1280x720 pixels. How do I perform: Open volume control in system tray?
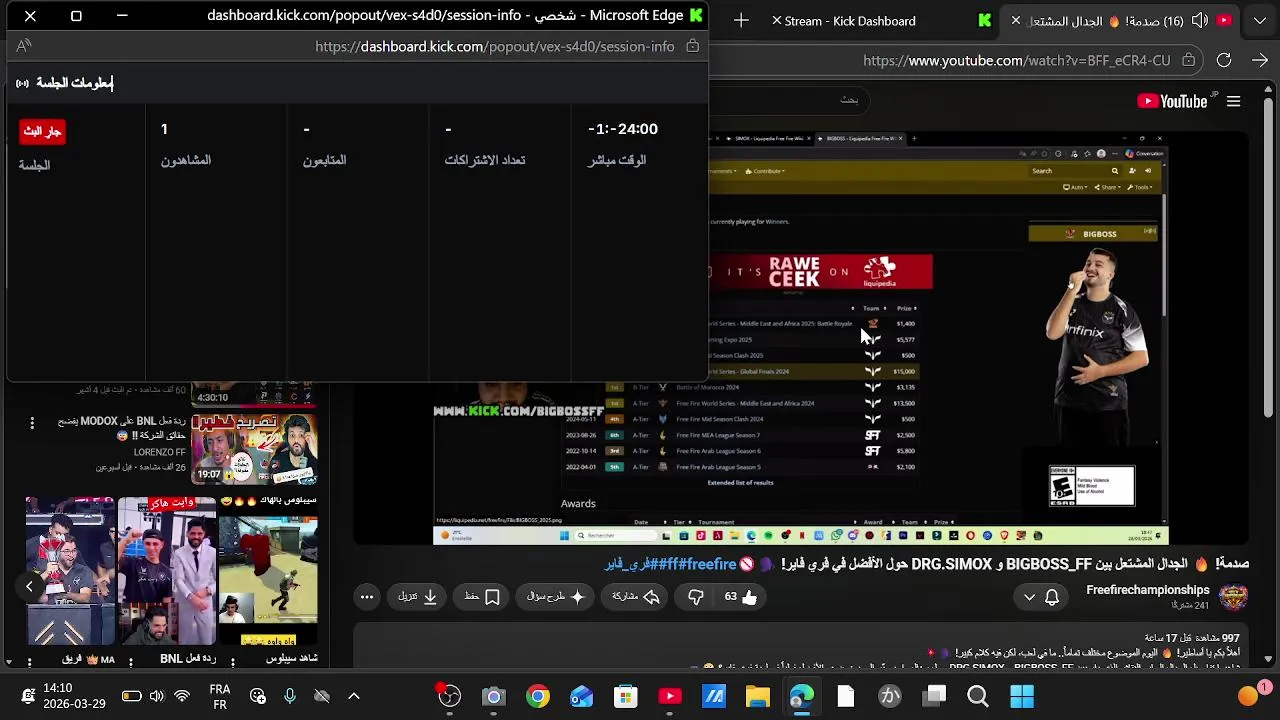point(157,696)
